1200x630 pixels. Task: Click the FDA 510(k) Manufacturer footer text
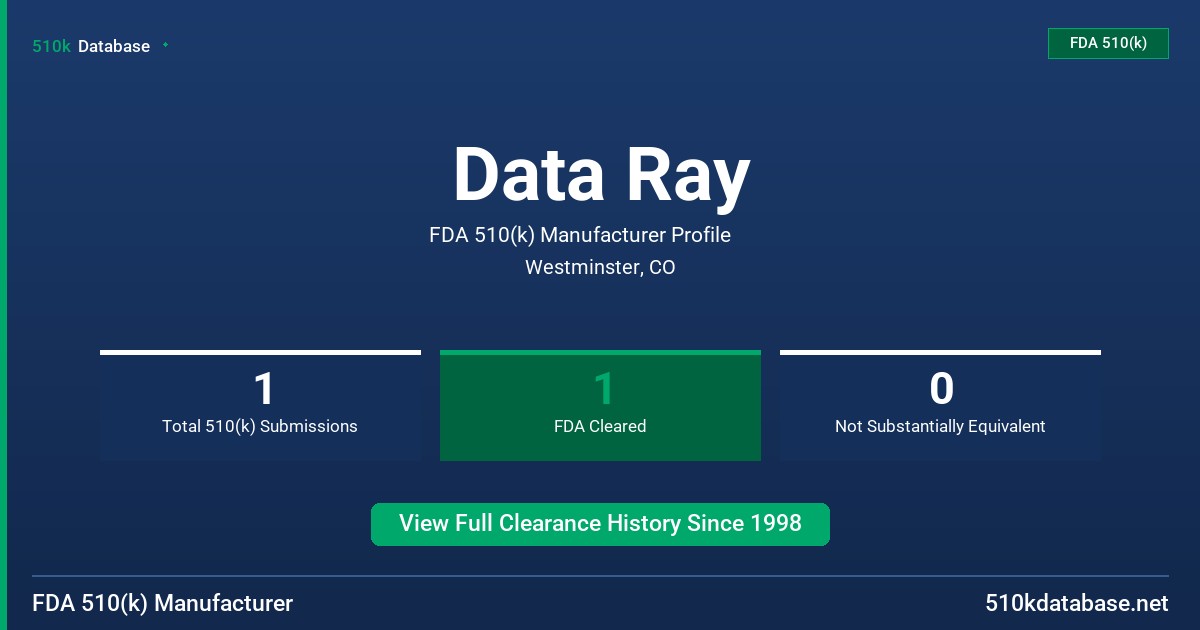[163, 604]
